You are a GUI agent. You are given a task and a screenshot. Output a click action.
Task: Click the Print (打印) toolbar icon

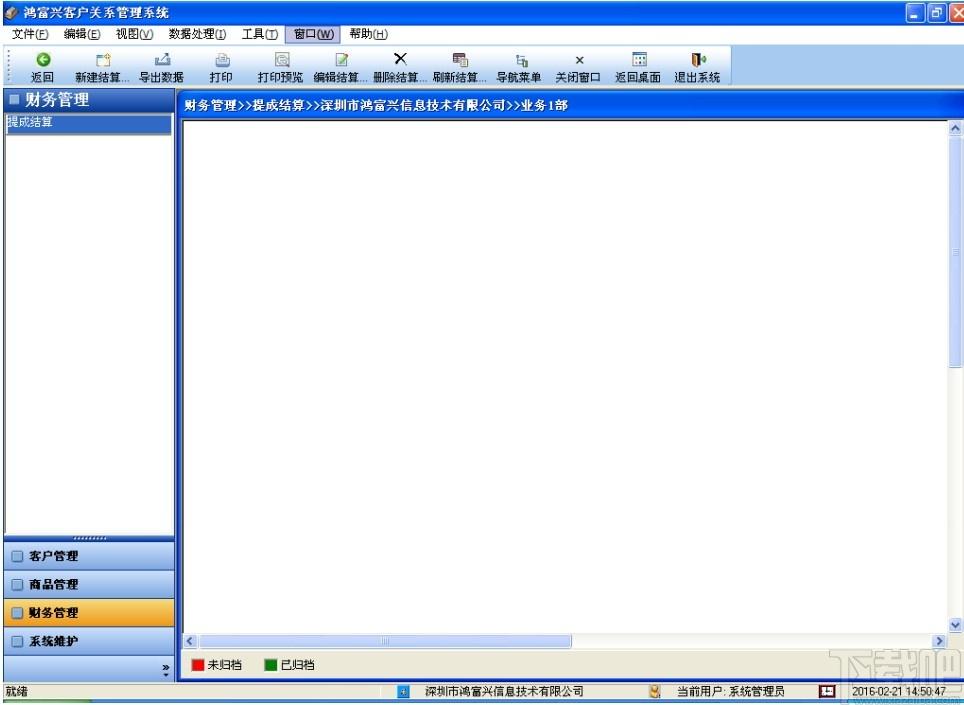(x=221, y=60)
